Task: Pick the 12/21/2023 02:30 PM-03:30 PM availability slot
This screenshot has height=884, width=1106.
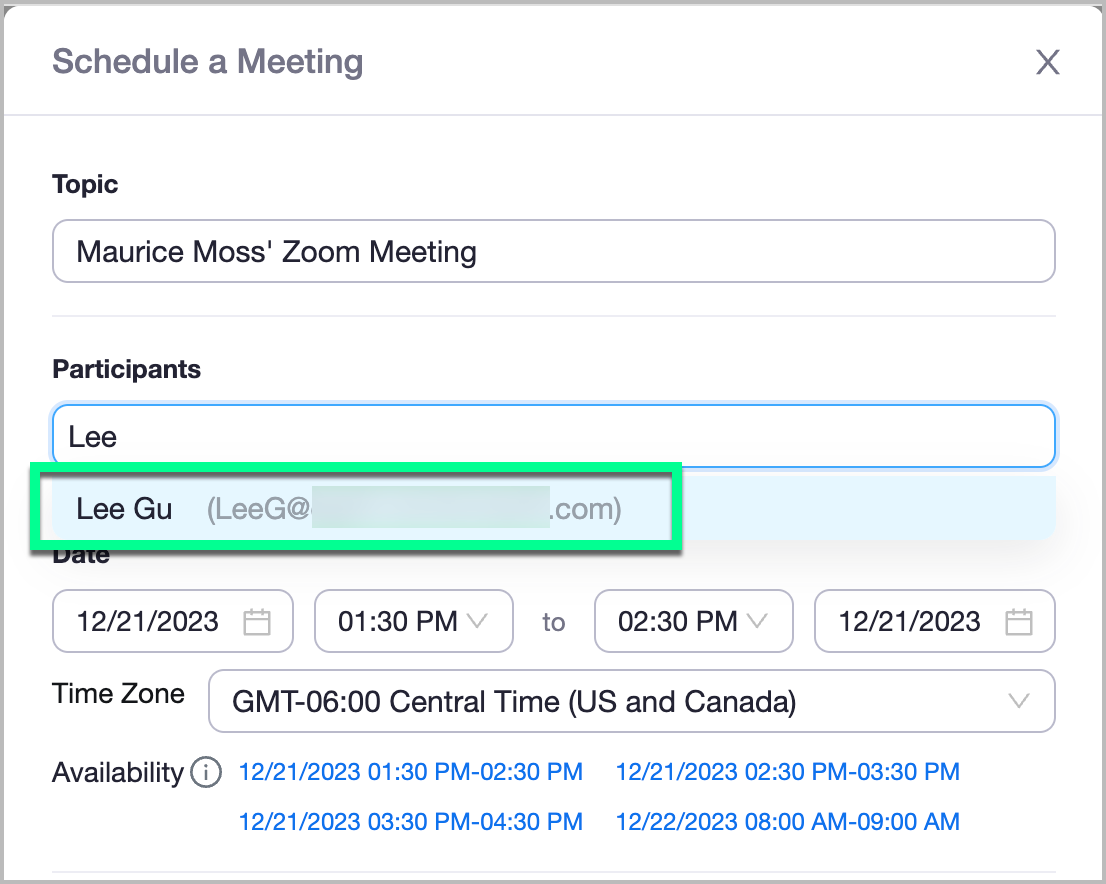Action: (x=787, y=772)
